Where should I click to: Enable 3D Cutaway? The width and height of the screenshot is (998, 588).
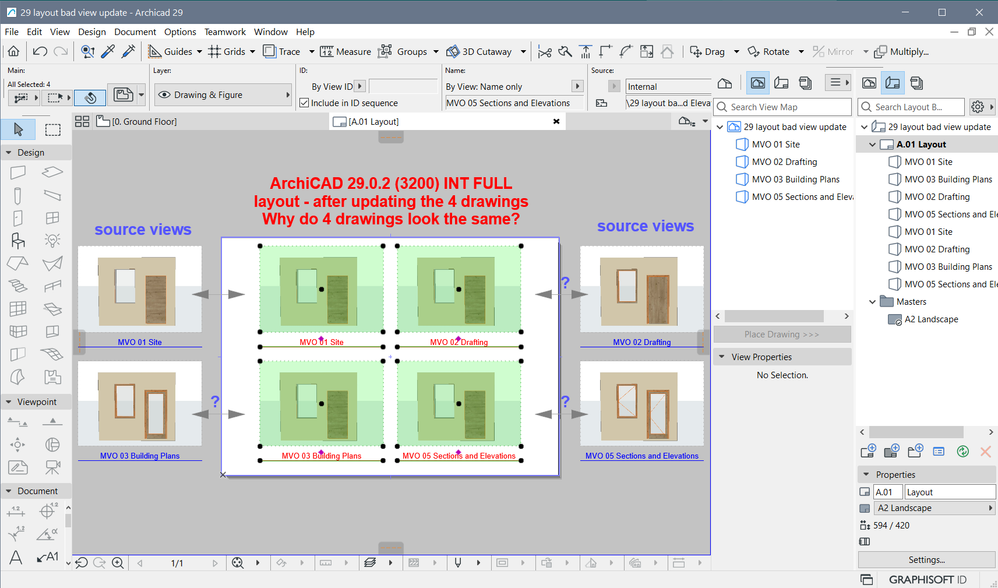tap(479, 52)
